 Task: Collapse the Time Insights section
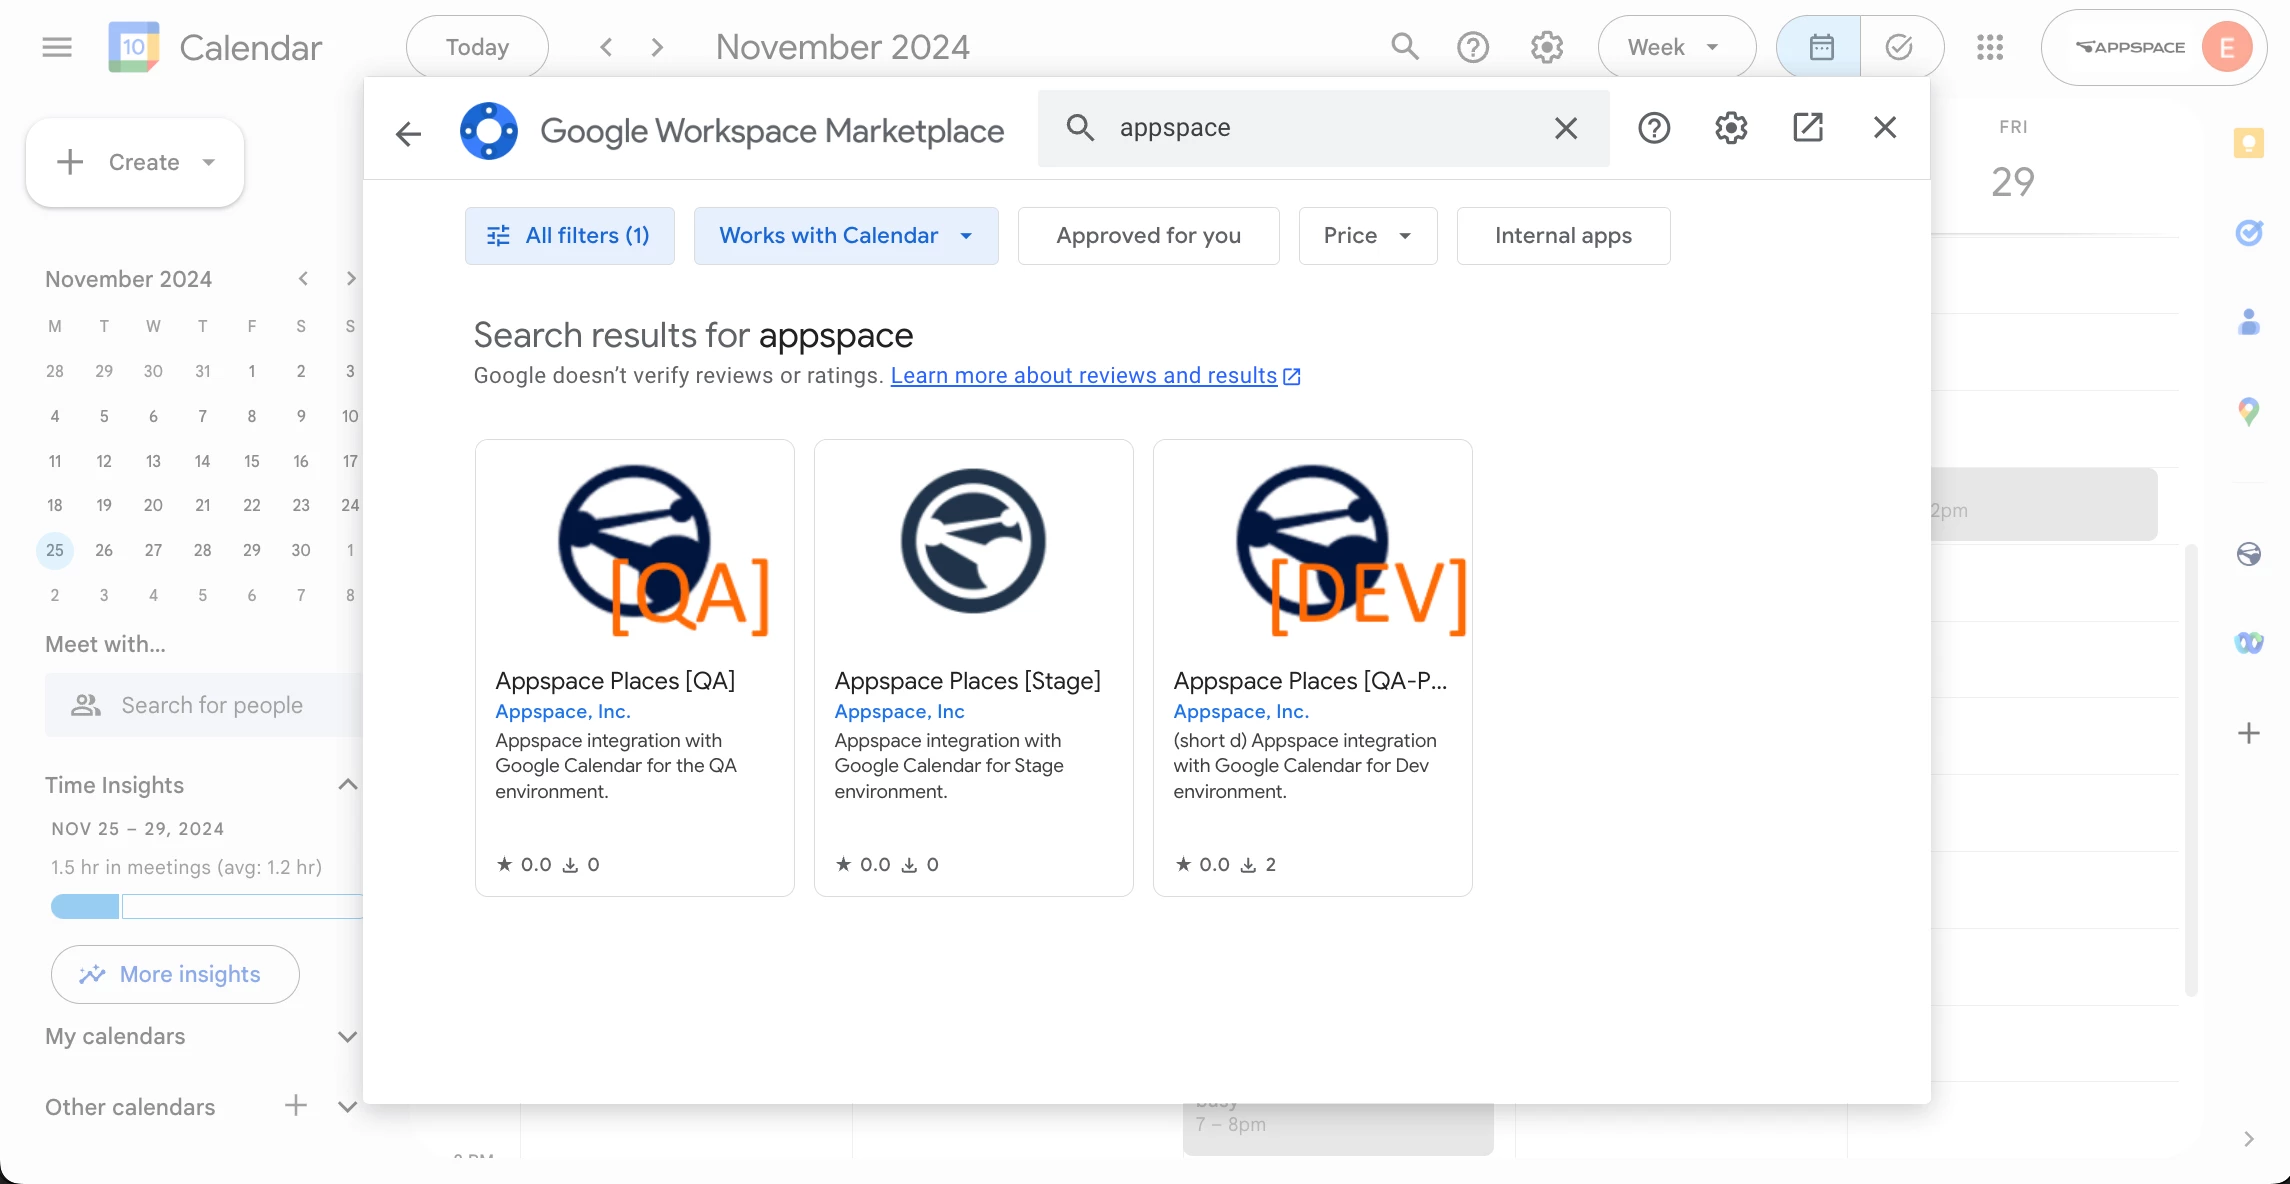pos(347,785)
